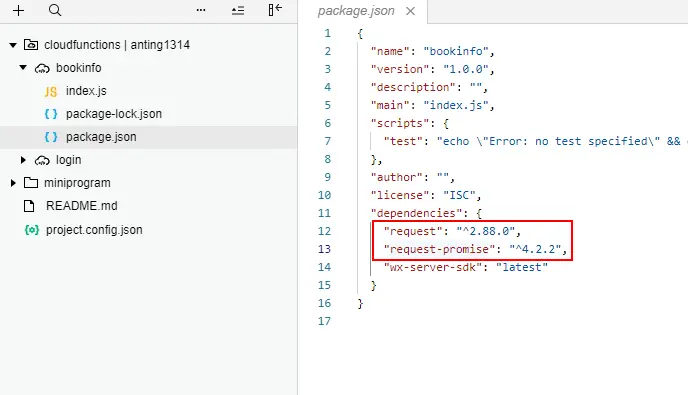Click the bookinfo cloud function icon

[x=43, y=68]
